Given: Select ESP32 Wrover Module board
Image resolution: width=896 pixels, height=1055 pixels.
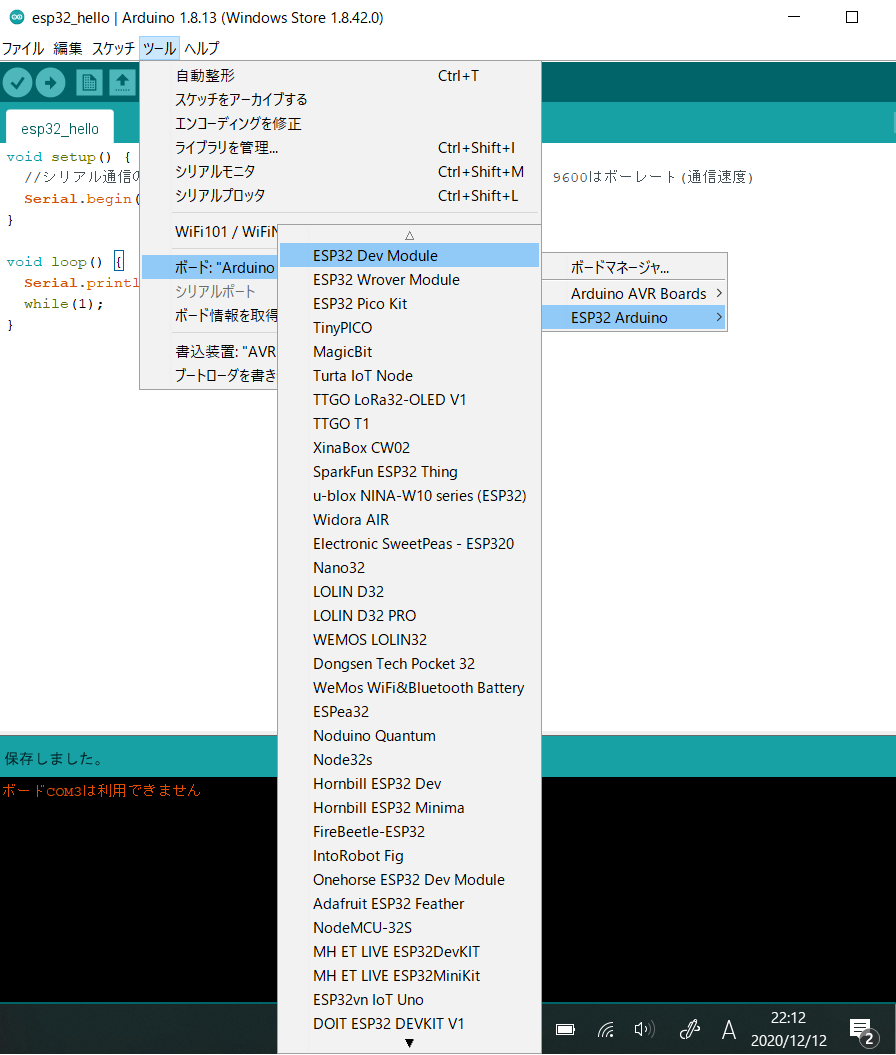Looking at the screenshot, I should tap(409, 279).
